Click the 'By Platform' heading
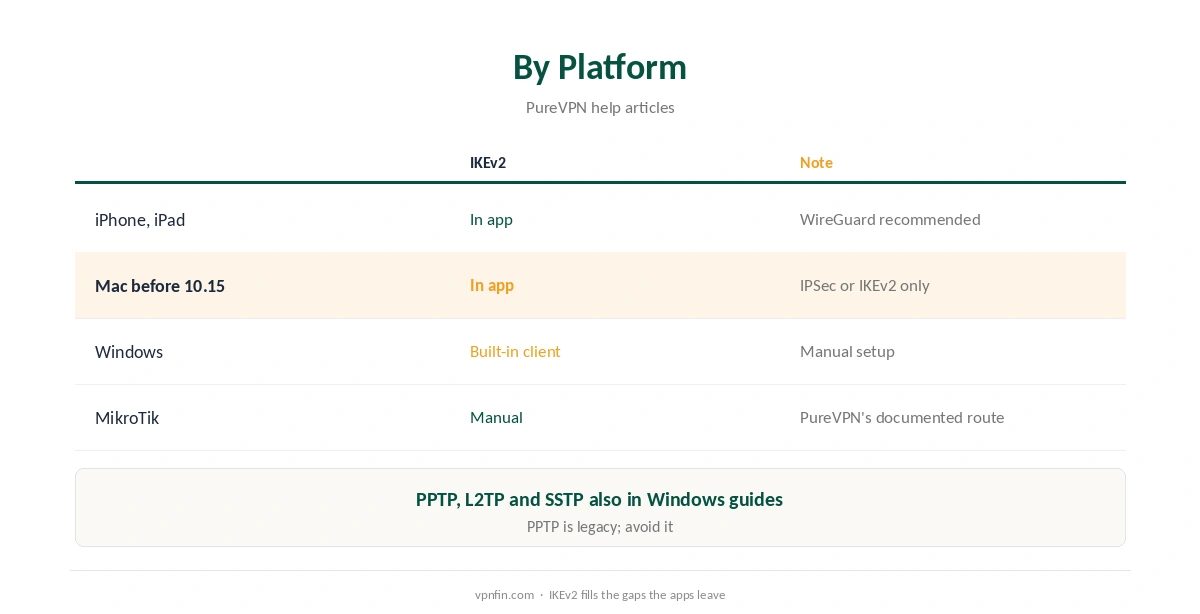The width and height of the screenshot is (1200, 614). click(600, 67)
